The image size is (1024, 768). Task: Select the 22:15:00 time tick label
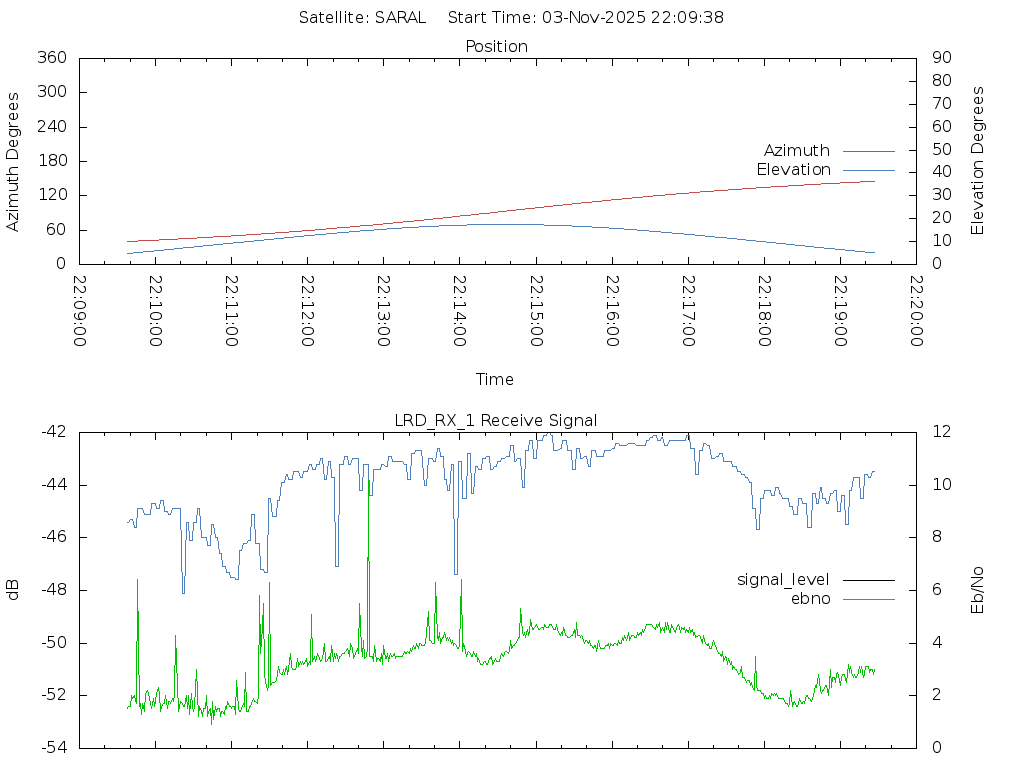[x=535, y=311]
